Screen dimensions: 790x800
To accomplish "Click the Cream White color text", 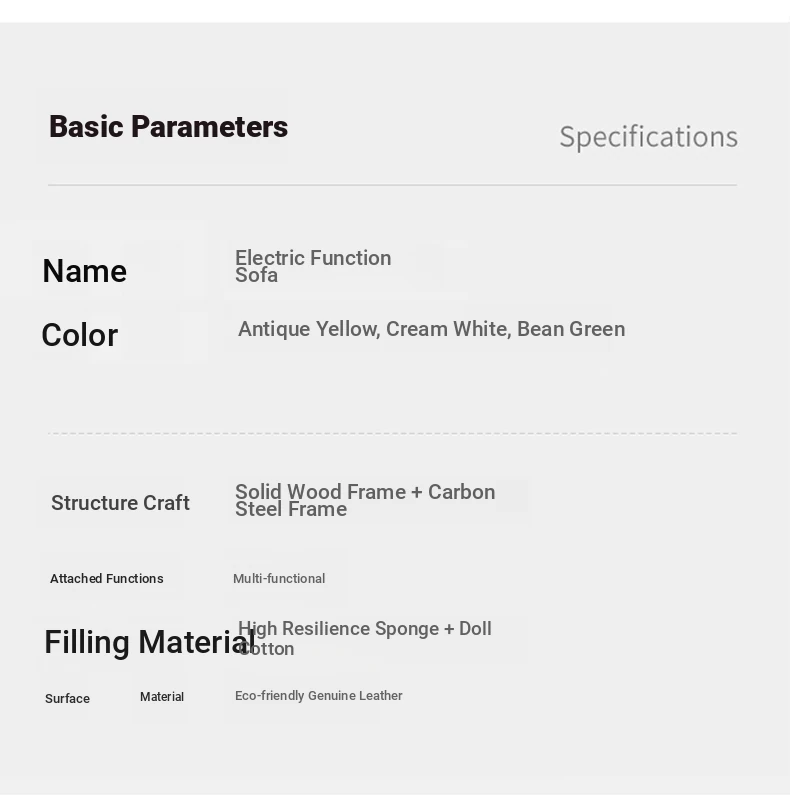I will (x=449, y=329).
